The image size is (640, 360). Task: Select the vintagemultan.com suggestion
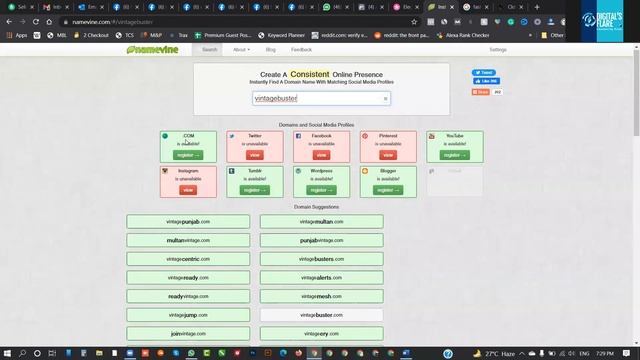coord(322,222)
